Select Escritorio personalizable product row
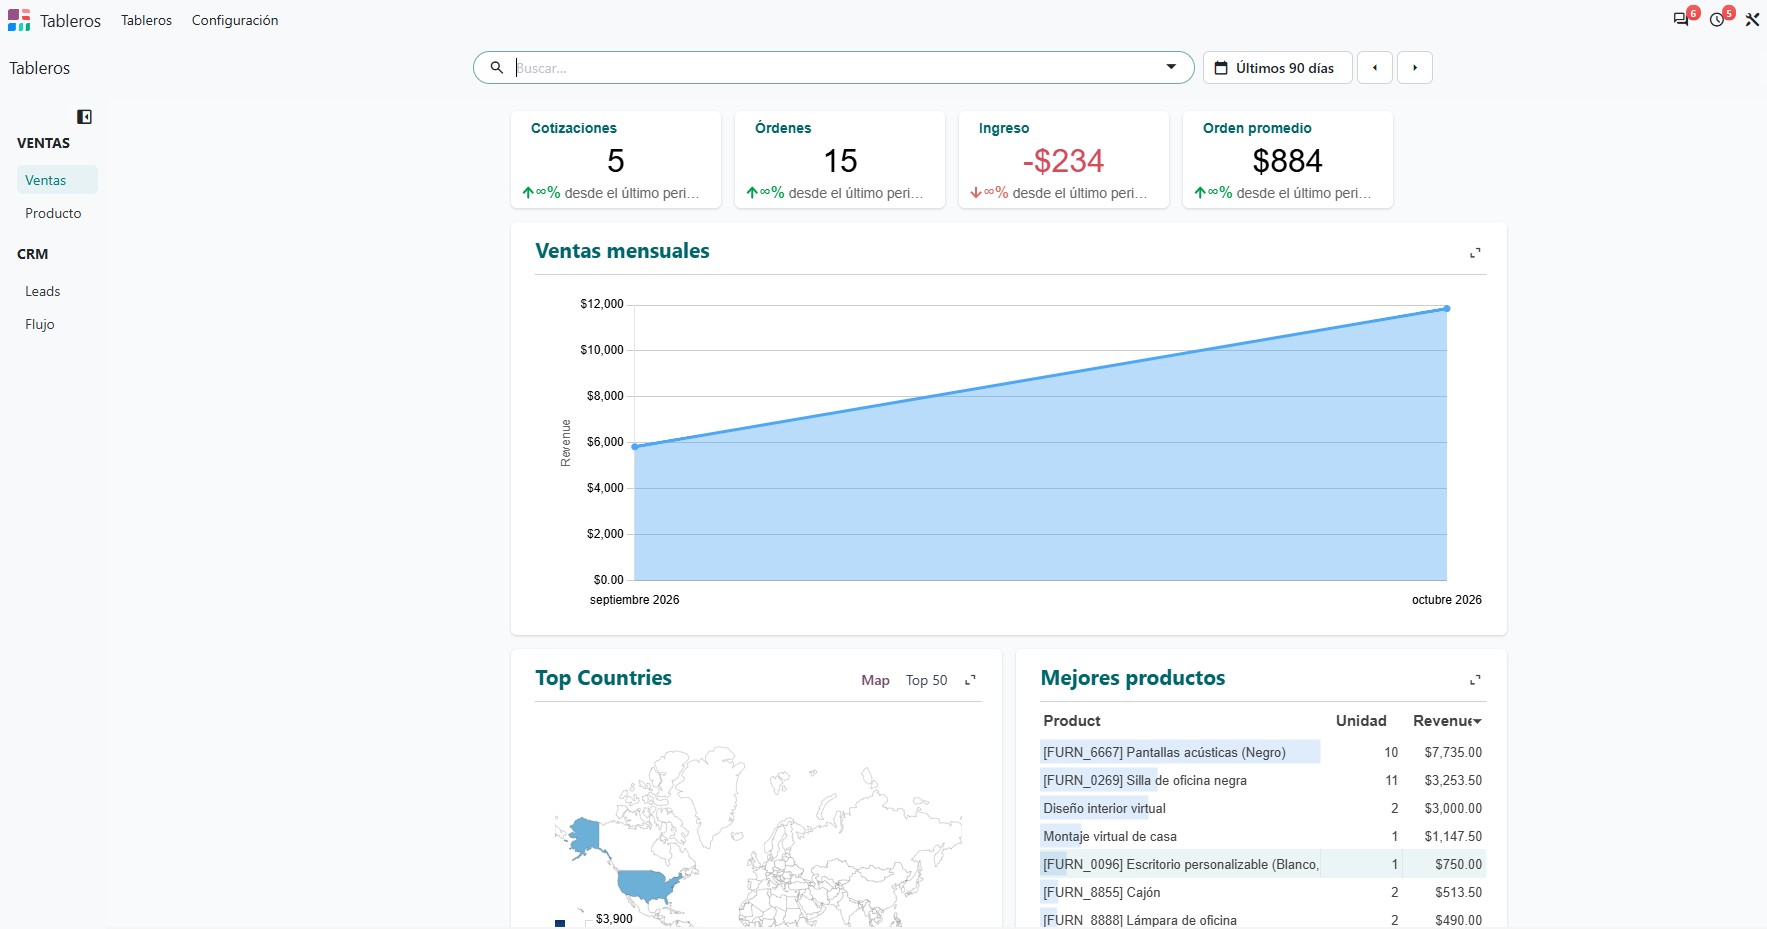The image size is (1767, 929). click(1262, 864)
